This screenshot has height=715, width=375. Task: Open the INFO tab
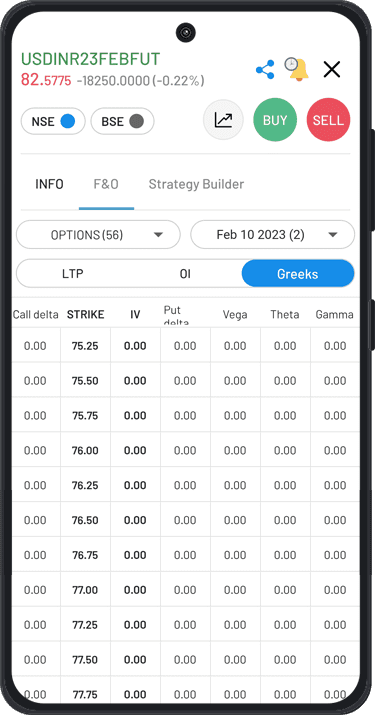(49, 184)
